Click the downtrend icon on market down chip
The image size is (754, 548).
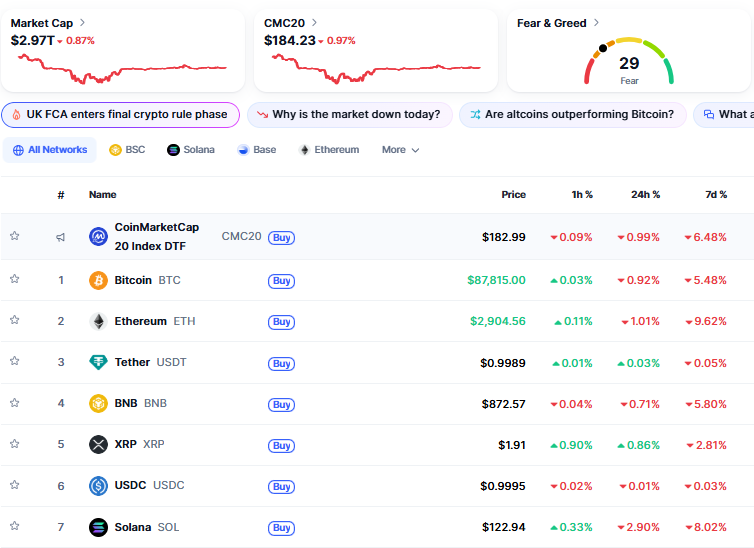263,114
